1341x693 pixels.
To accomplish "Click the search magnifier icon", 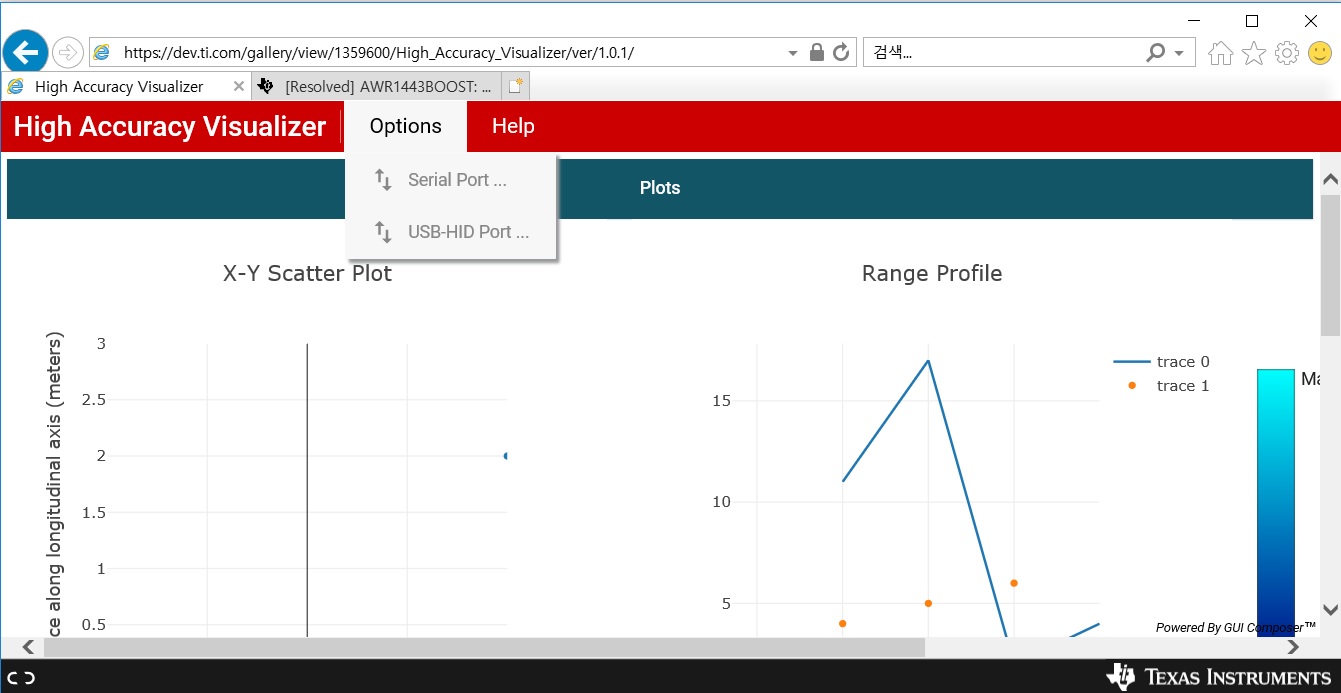I will [x=1156, y=52].
